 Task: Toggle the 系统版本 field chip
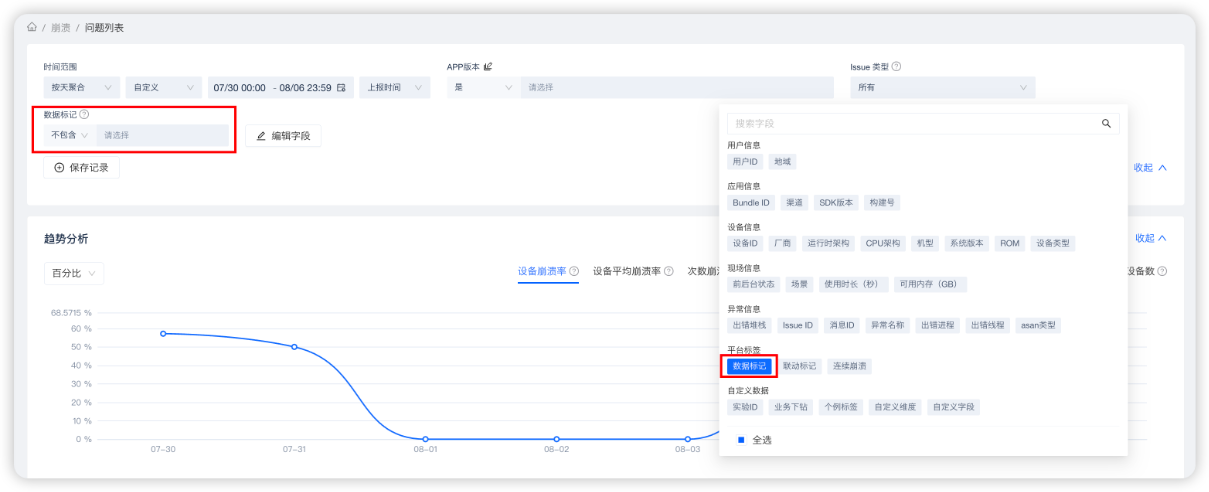pos(967,243)
